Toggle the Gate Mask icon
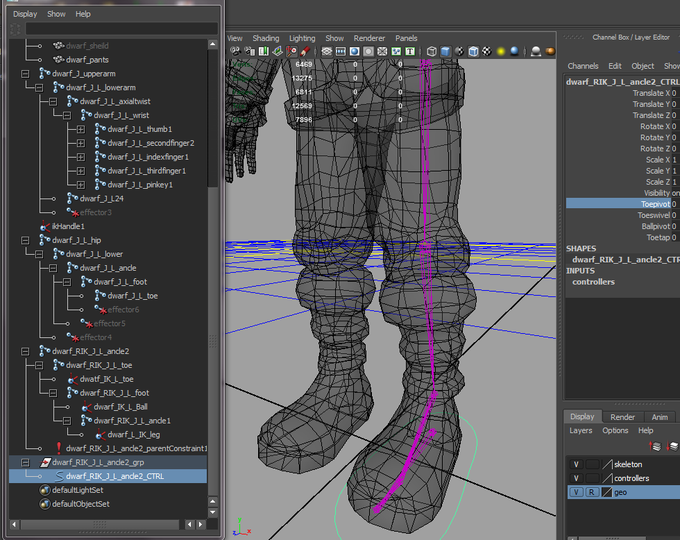The width and height of the screenshot is (680, 540). 368,52
